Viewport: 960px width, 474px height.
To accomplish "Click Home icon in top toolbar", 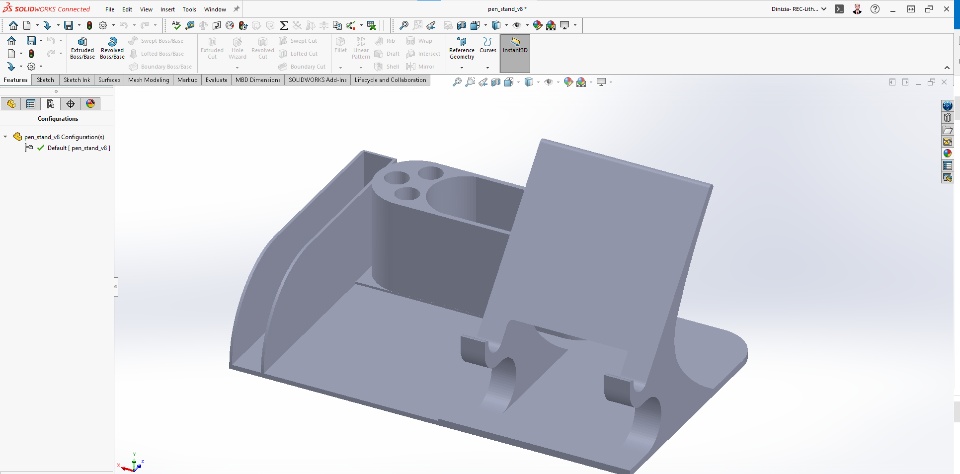I will [x=13, y=25].
